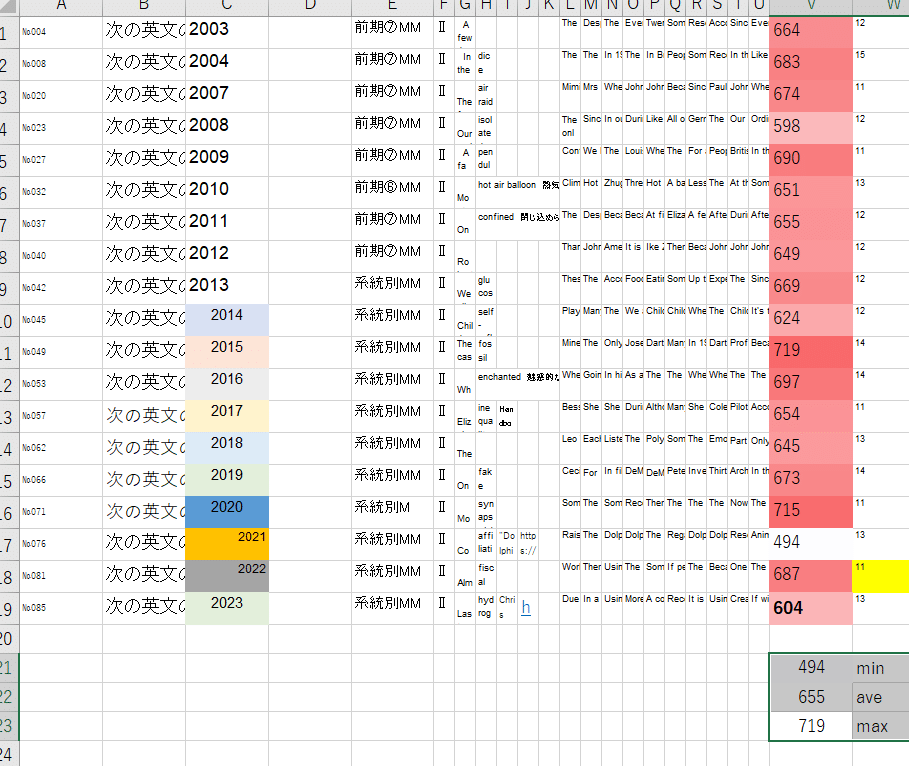Select cell containing 2010
This screenshot has height=766, width=909.
coord(227,192)
